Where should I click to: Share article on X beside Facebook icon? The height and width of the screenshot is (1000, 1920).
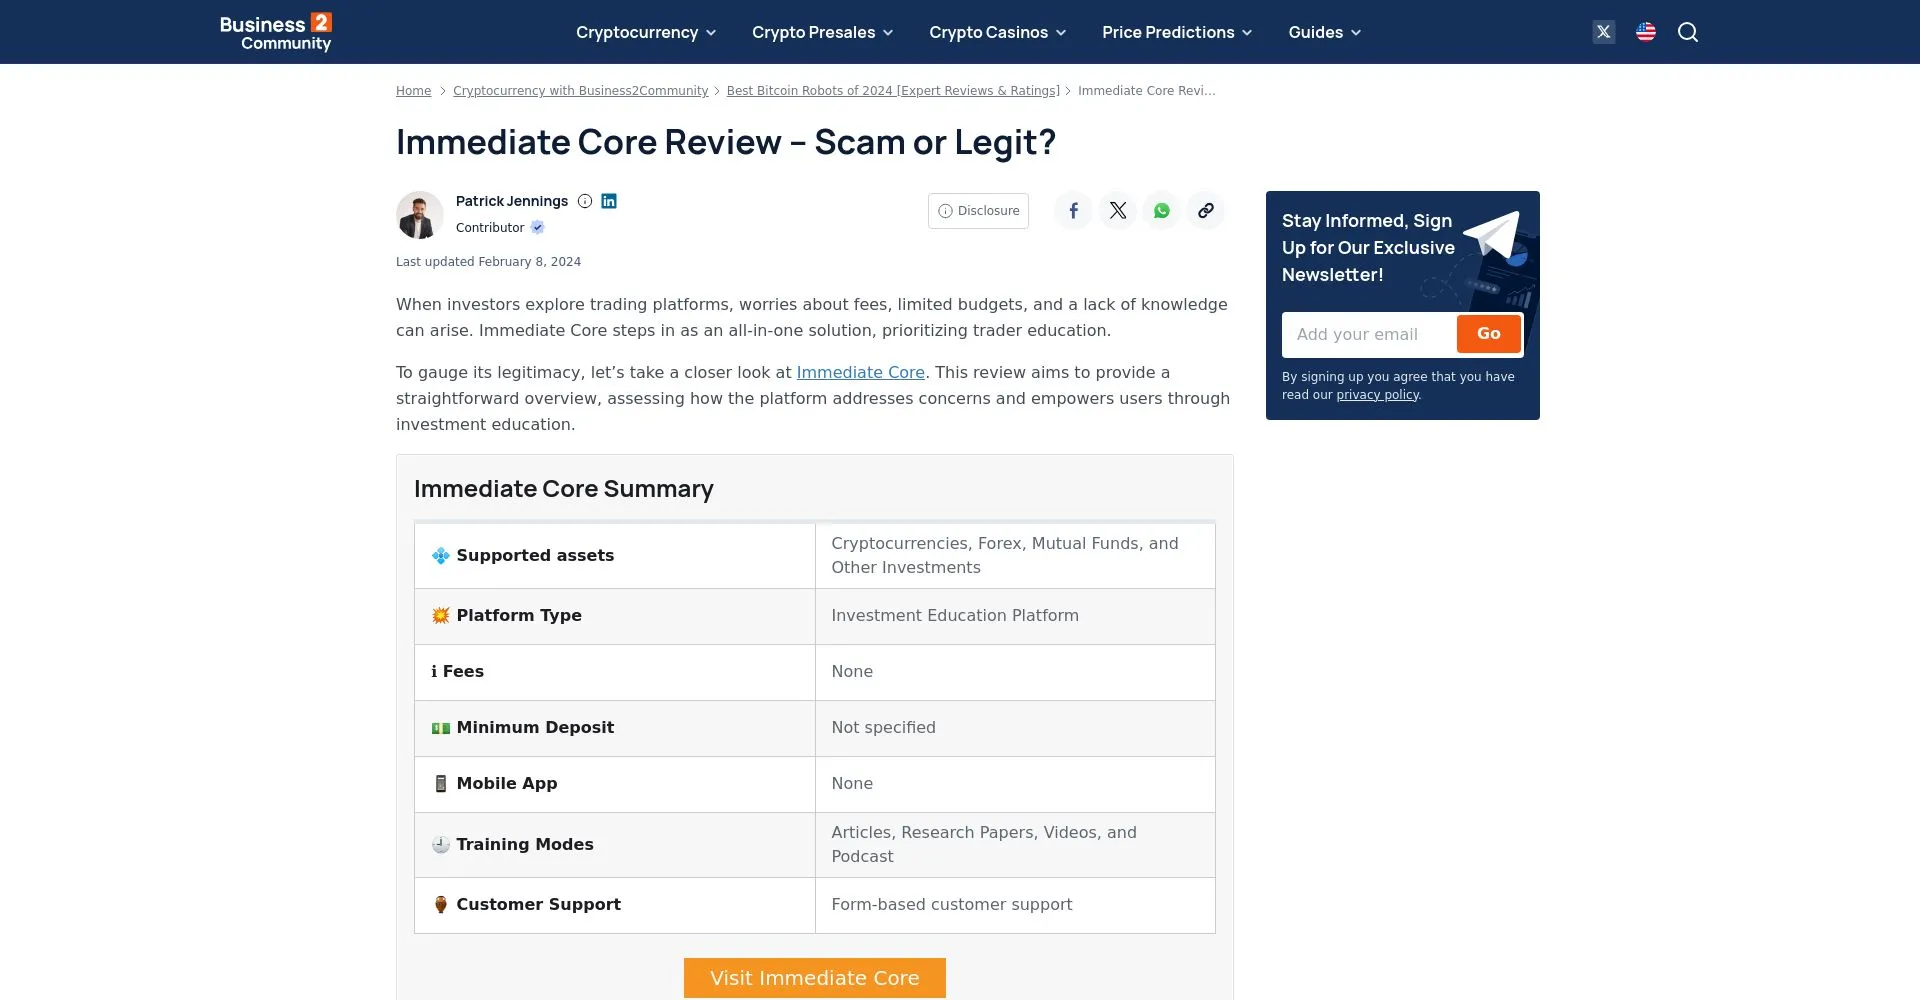pos(1118,211)
